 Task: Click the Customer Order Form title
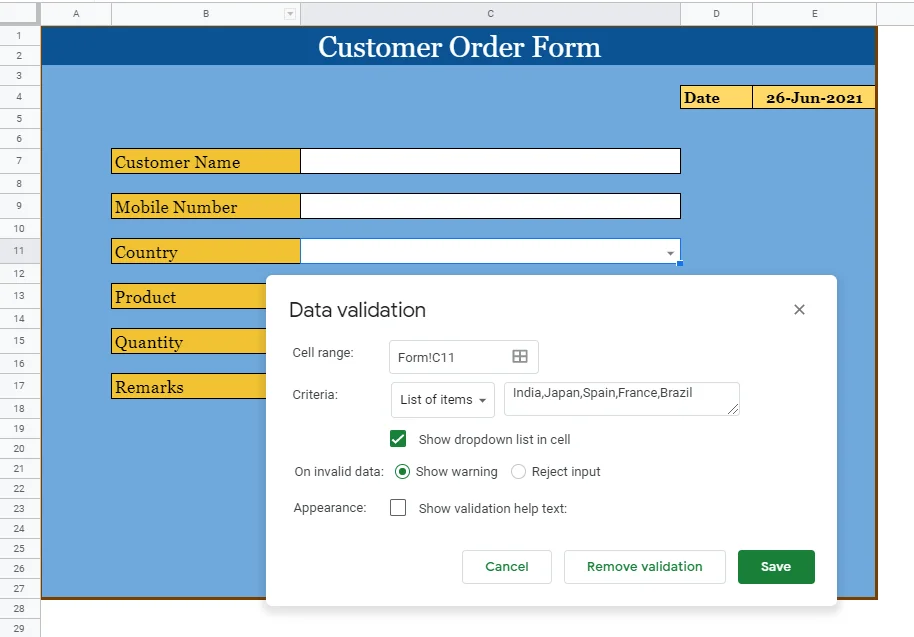tap(459, 47)
